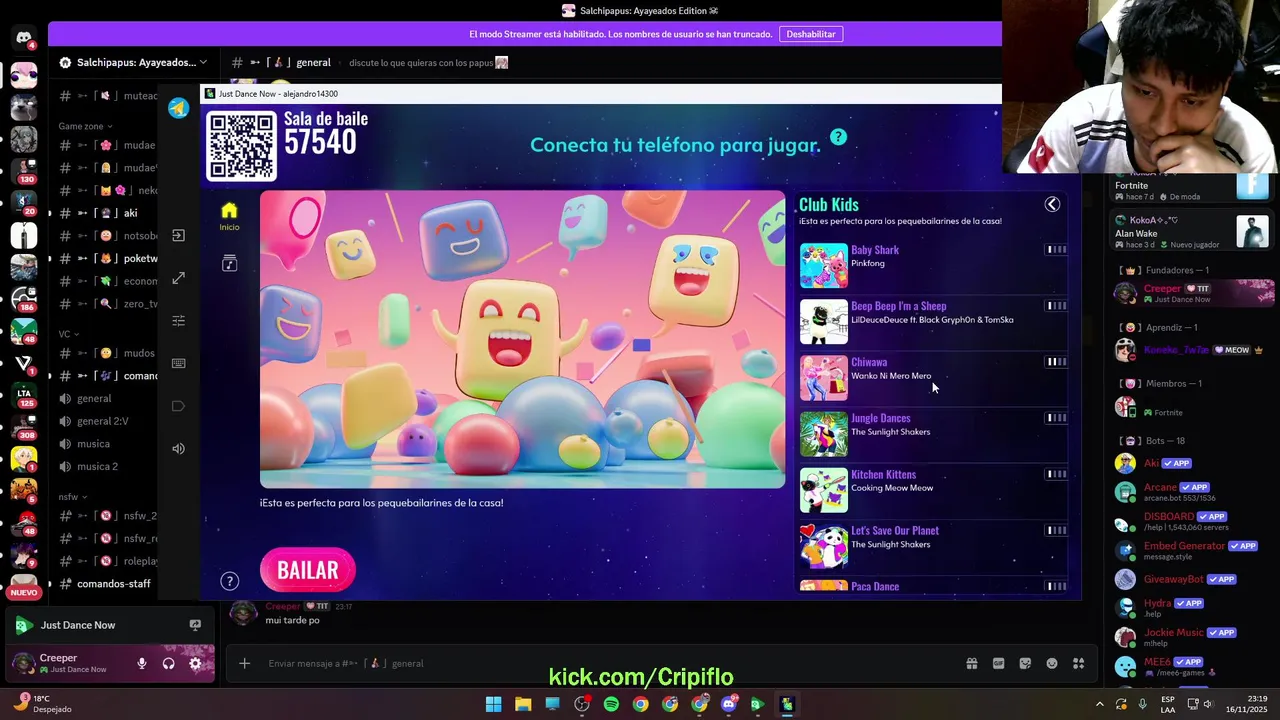Collapse the Game zone category
Viewport: 1280px width, 720px height.
85,126
